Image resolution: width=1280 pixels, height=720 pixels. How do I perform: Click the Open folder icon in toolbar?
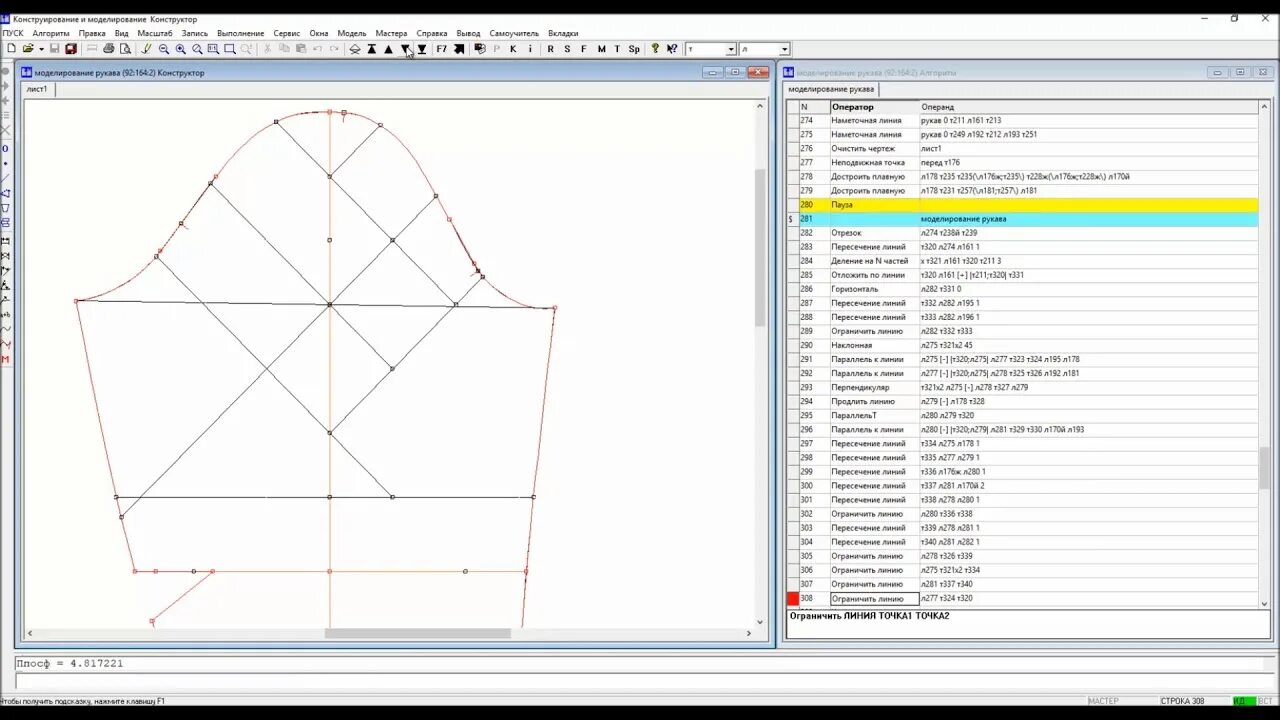tap(28, 49)
